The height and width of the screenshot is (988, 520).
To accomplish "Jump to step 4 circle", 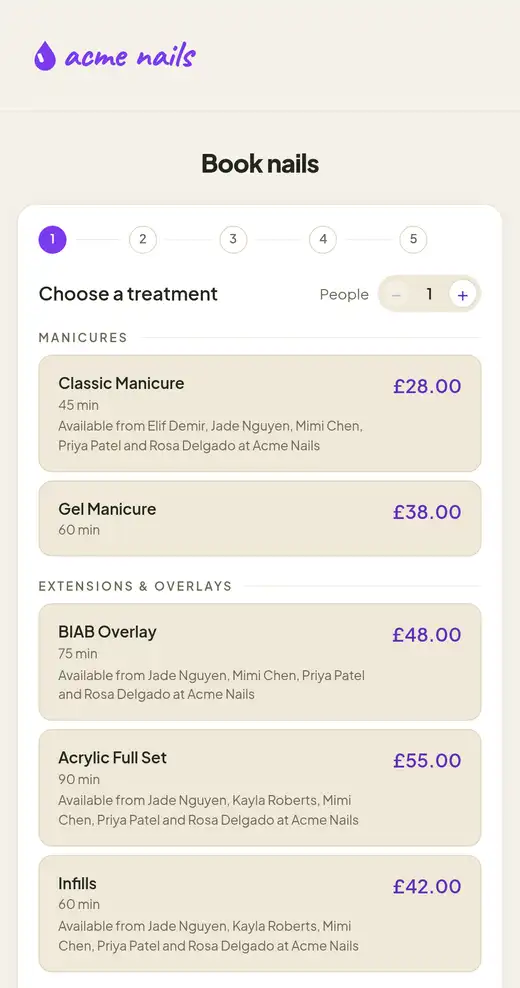I will click(323, 239).
